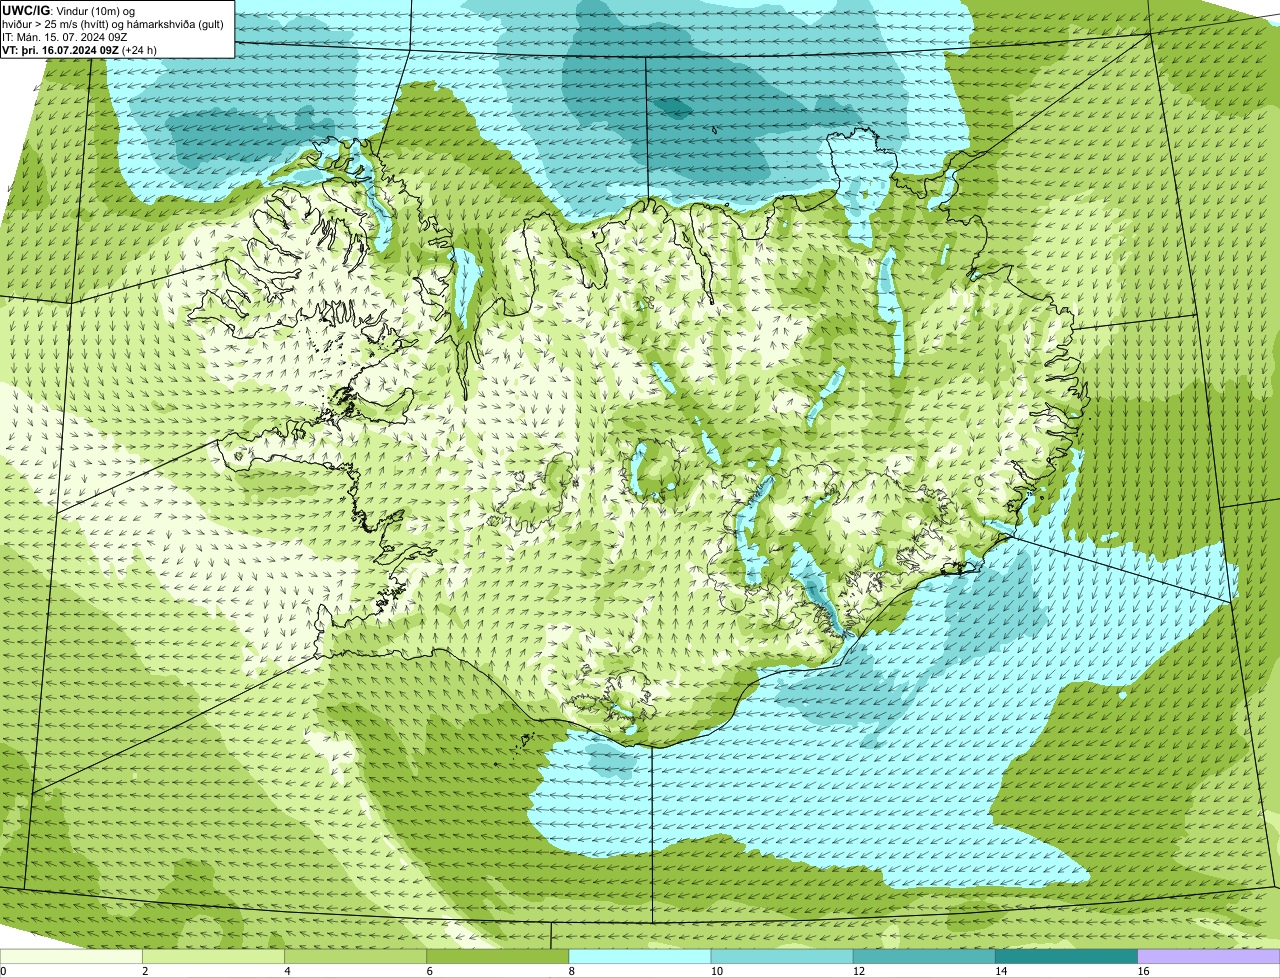Click the teal 12–14 m/s legend swatch
The width and height of the screenshot is (1280, 978).
[x=924, y=957]
